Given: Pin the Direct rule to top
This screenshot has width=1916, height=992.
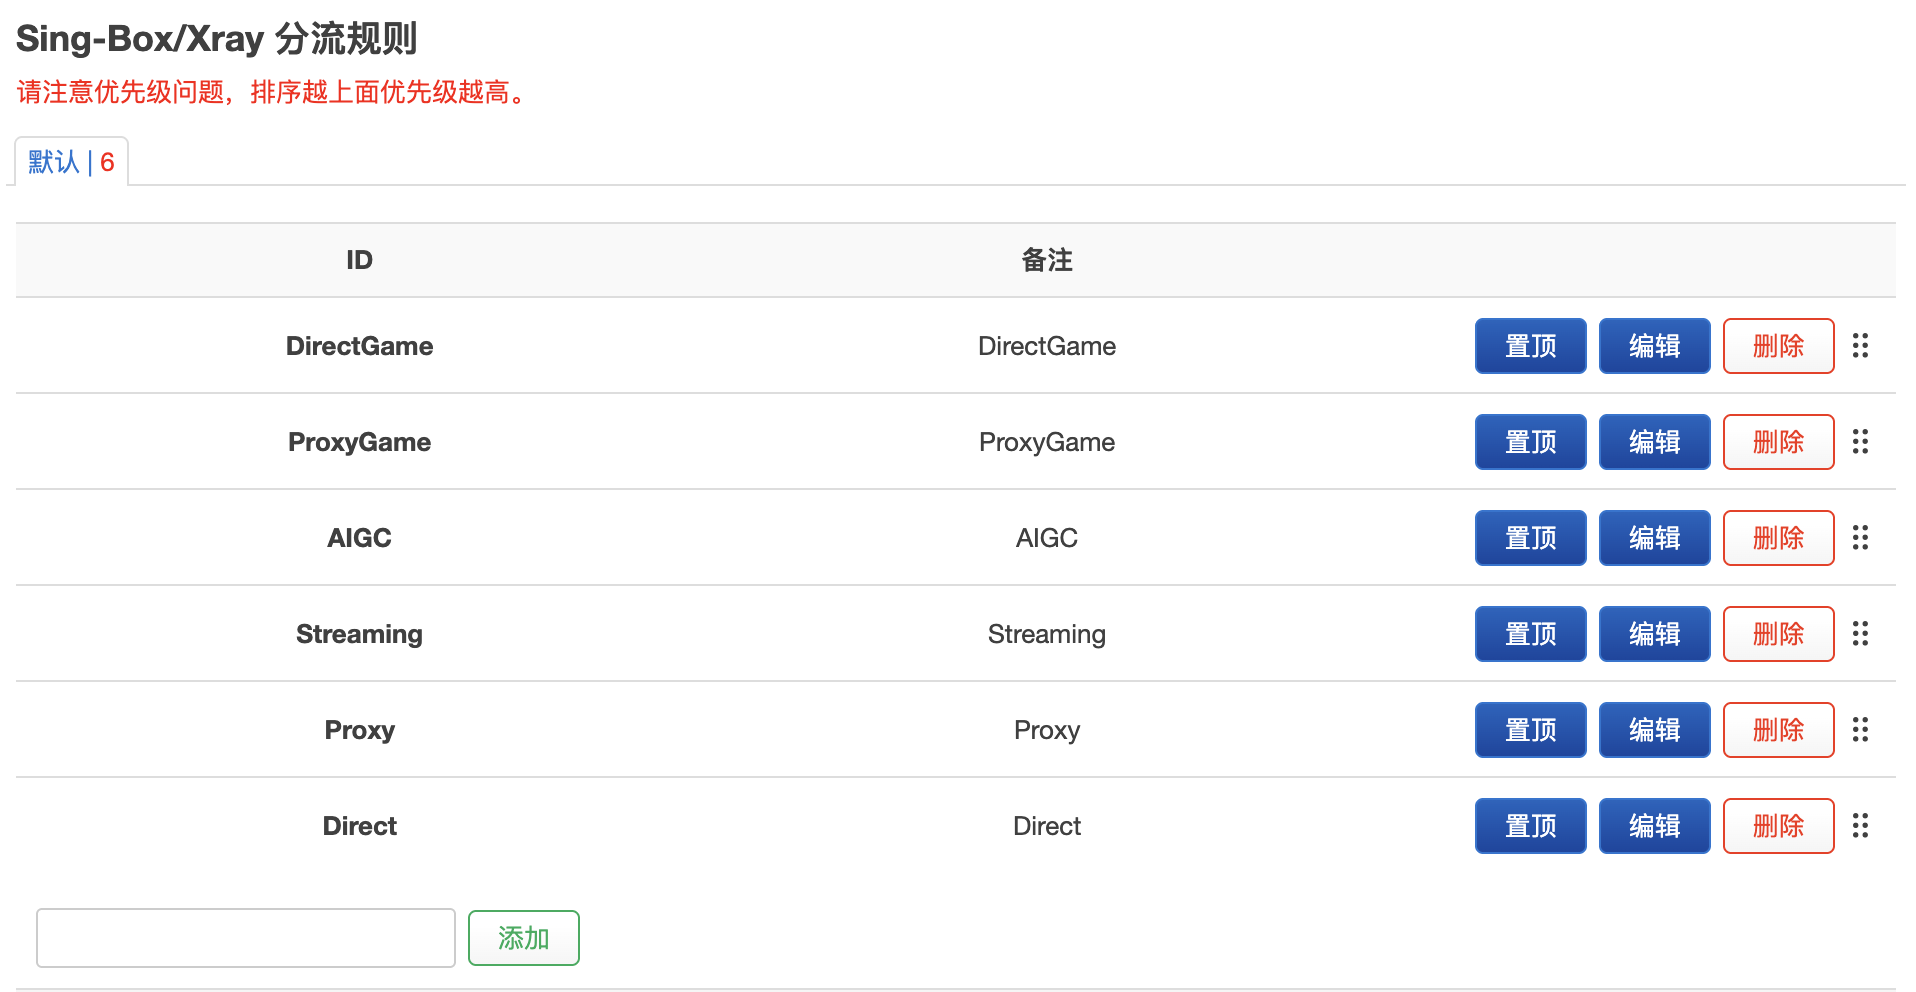Looking at the screenshot, I should point(1530,826).
